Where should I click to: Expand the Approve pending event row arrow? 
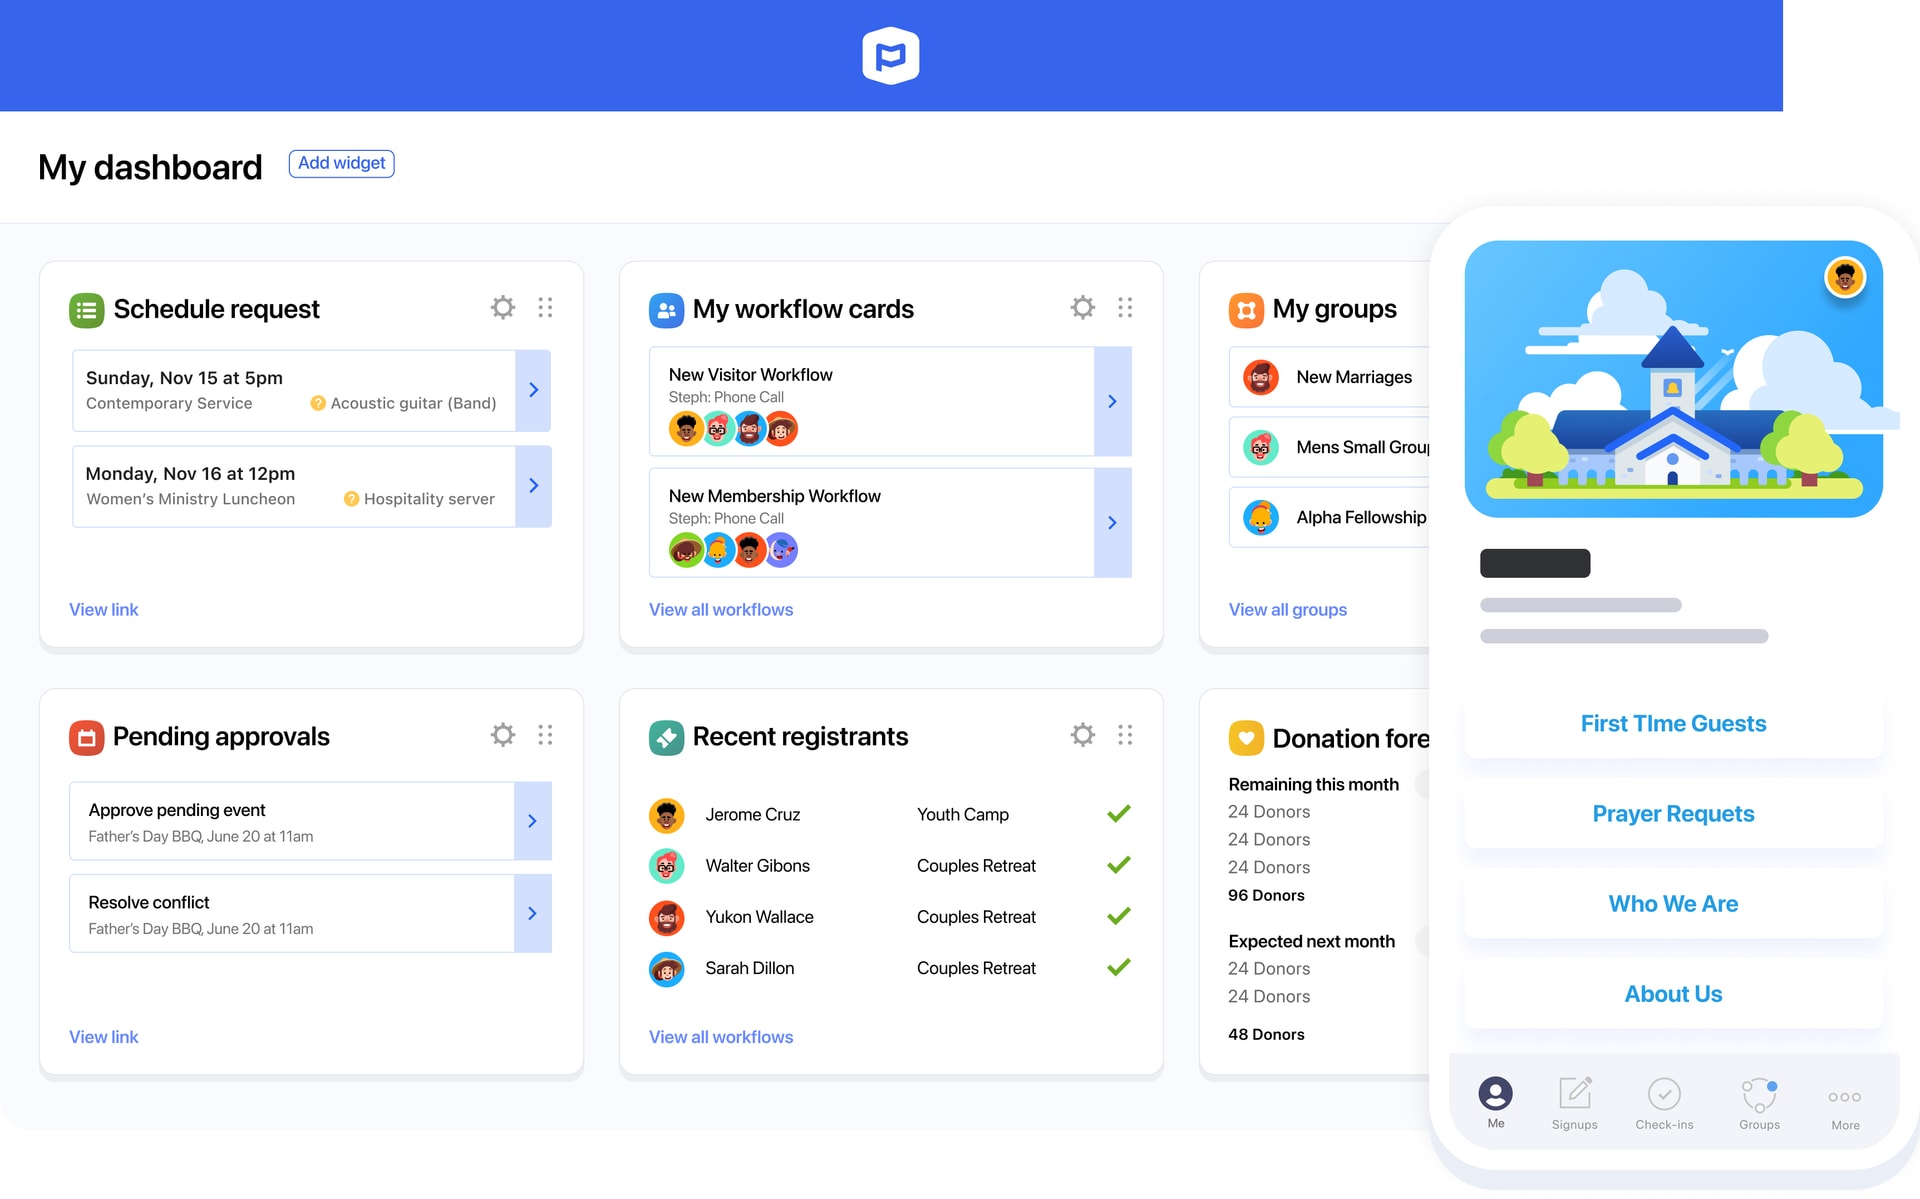click(x=532, y=821)
